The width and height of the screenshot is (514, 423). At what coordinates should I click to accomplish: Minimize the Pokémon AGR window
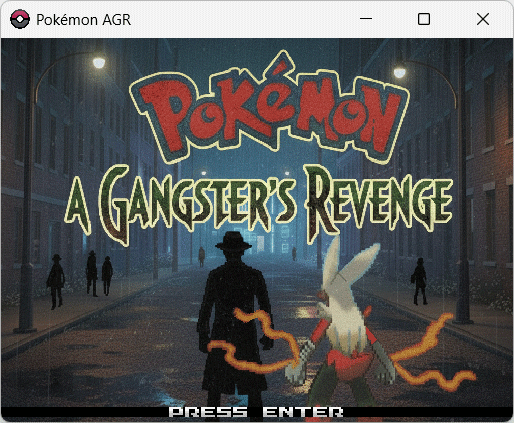click(x=366, y=19)
